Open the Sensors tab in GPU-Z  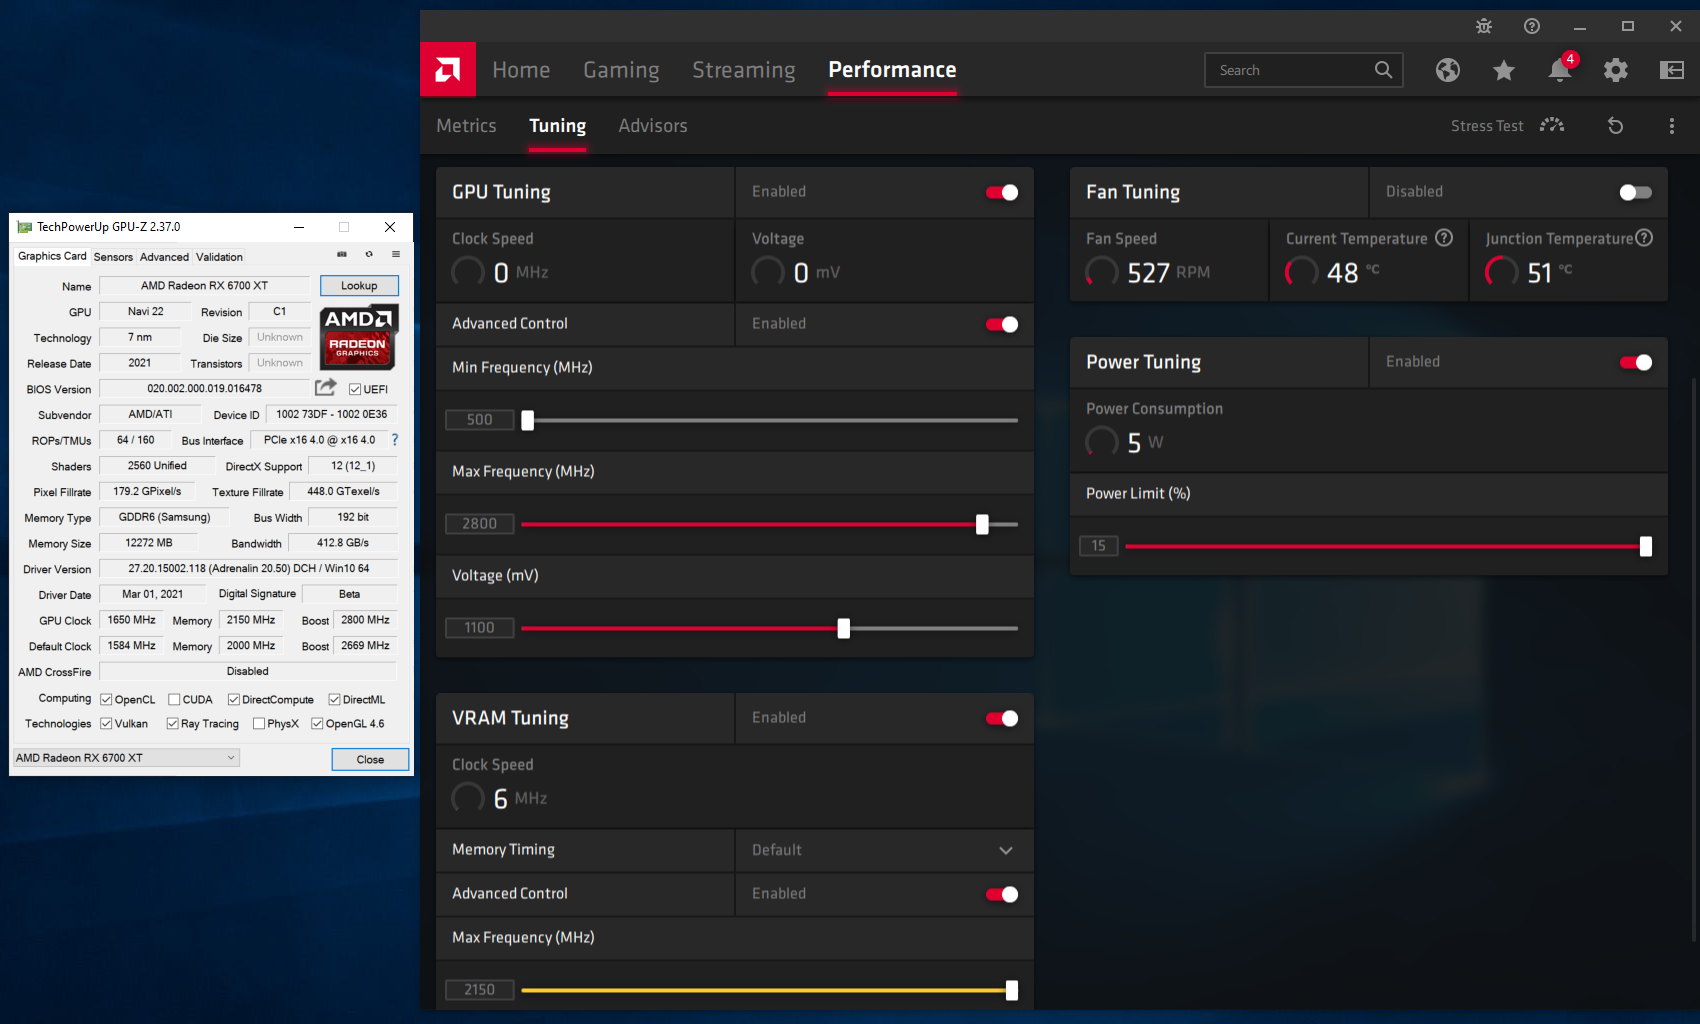[x=113, y=257]
